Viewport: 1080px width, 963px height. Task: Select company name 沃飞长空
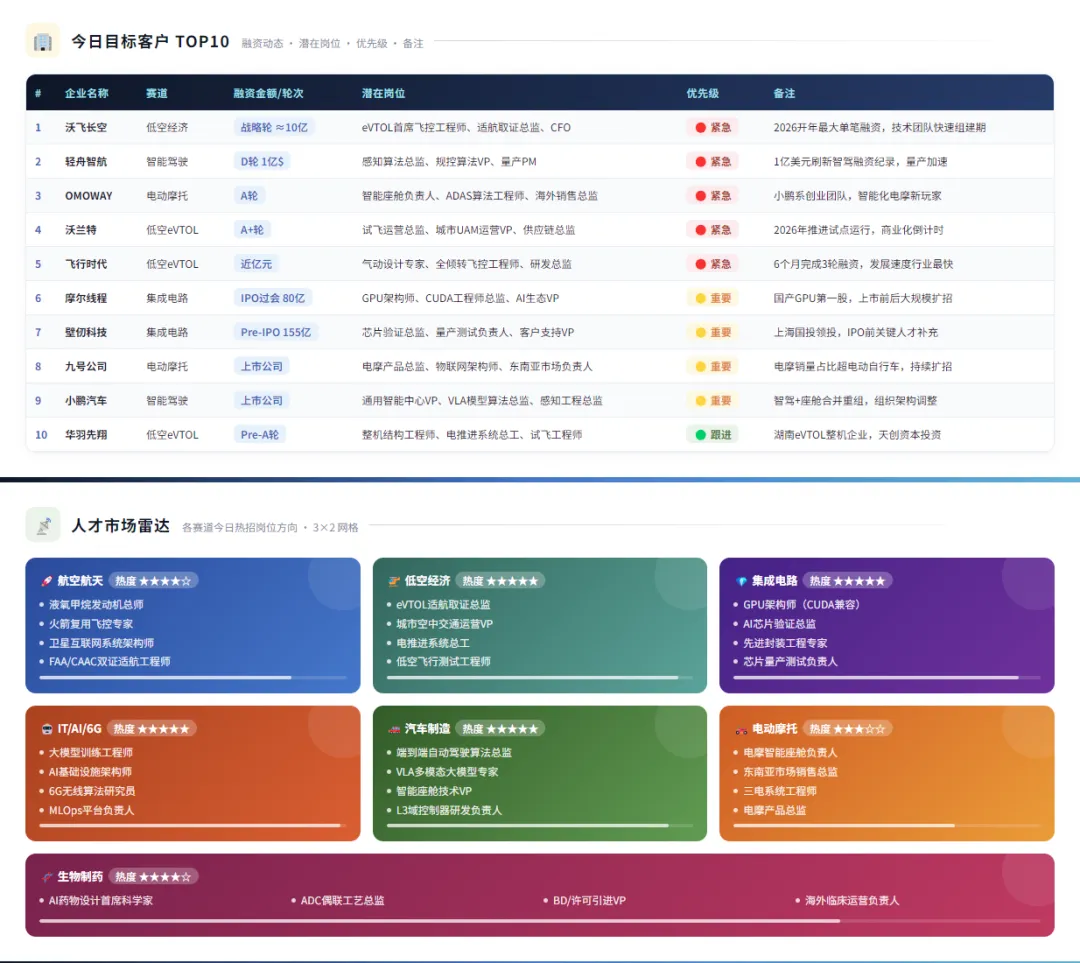[86, 127]
